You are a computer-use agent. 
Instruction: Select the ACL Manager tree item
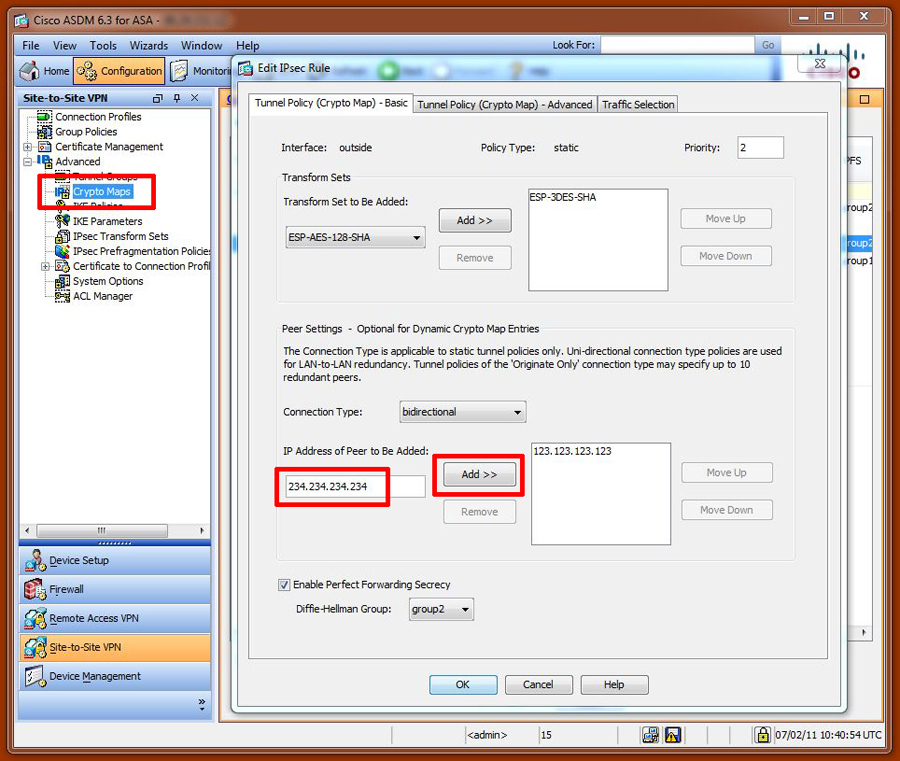103,296
